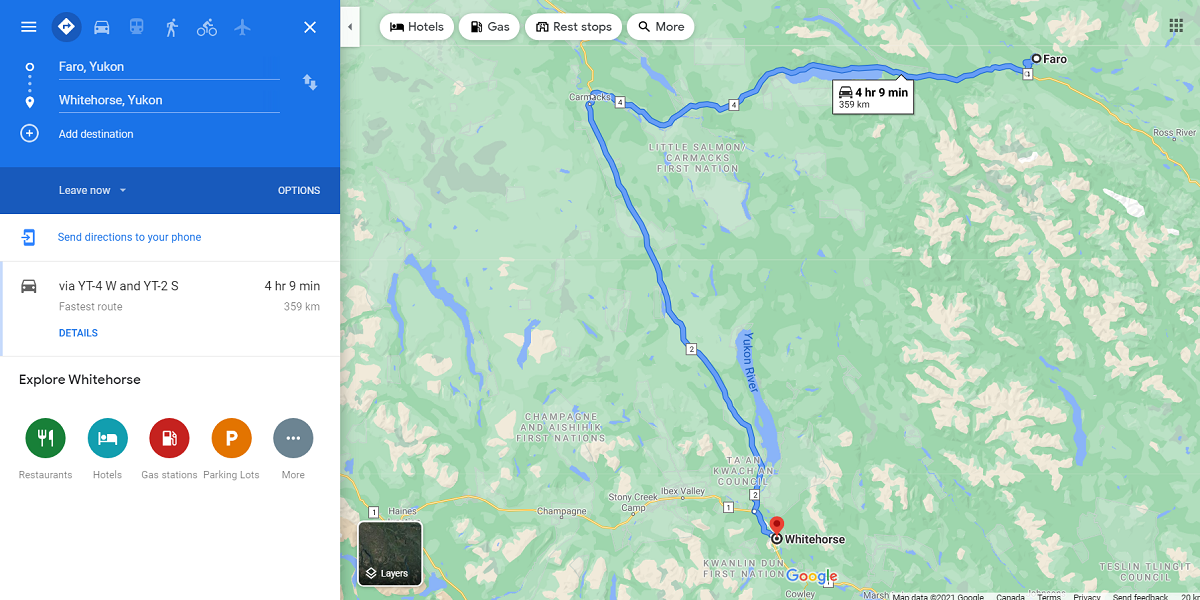Choose walking travel mode
This screenshot has height=600, width=1200.
[172, 27]
